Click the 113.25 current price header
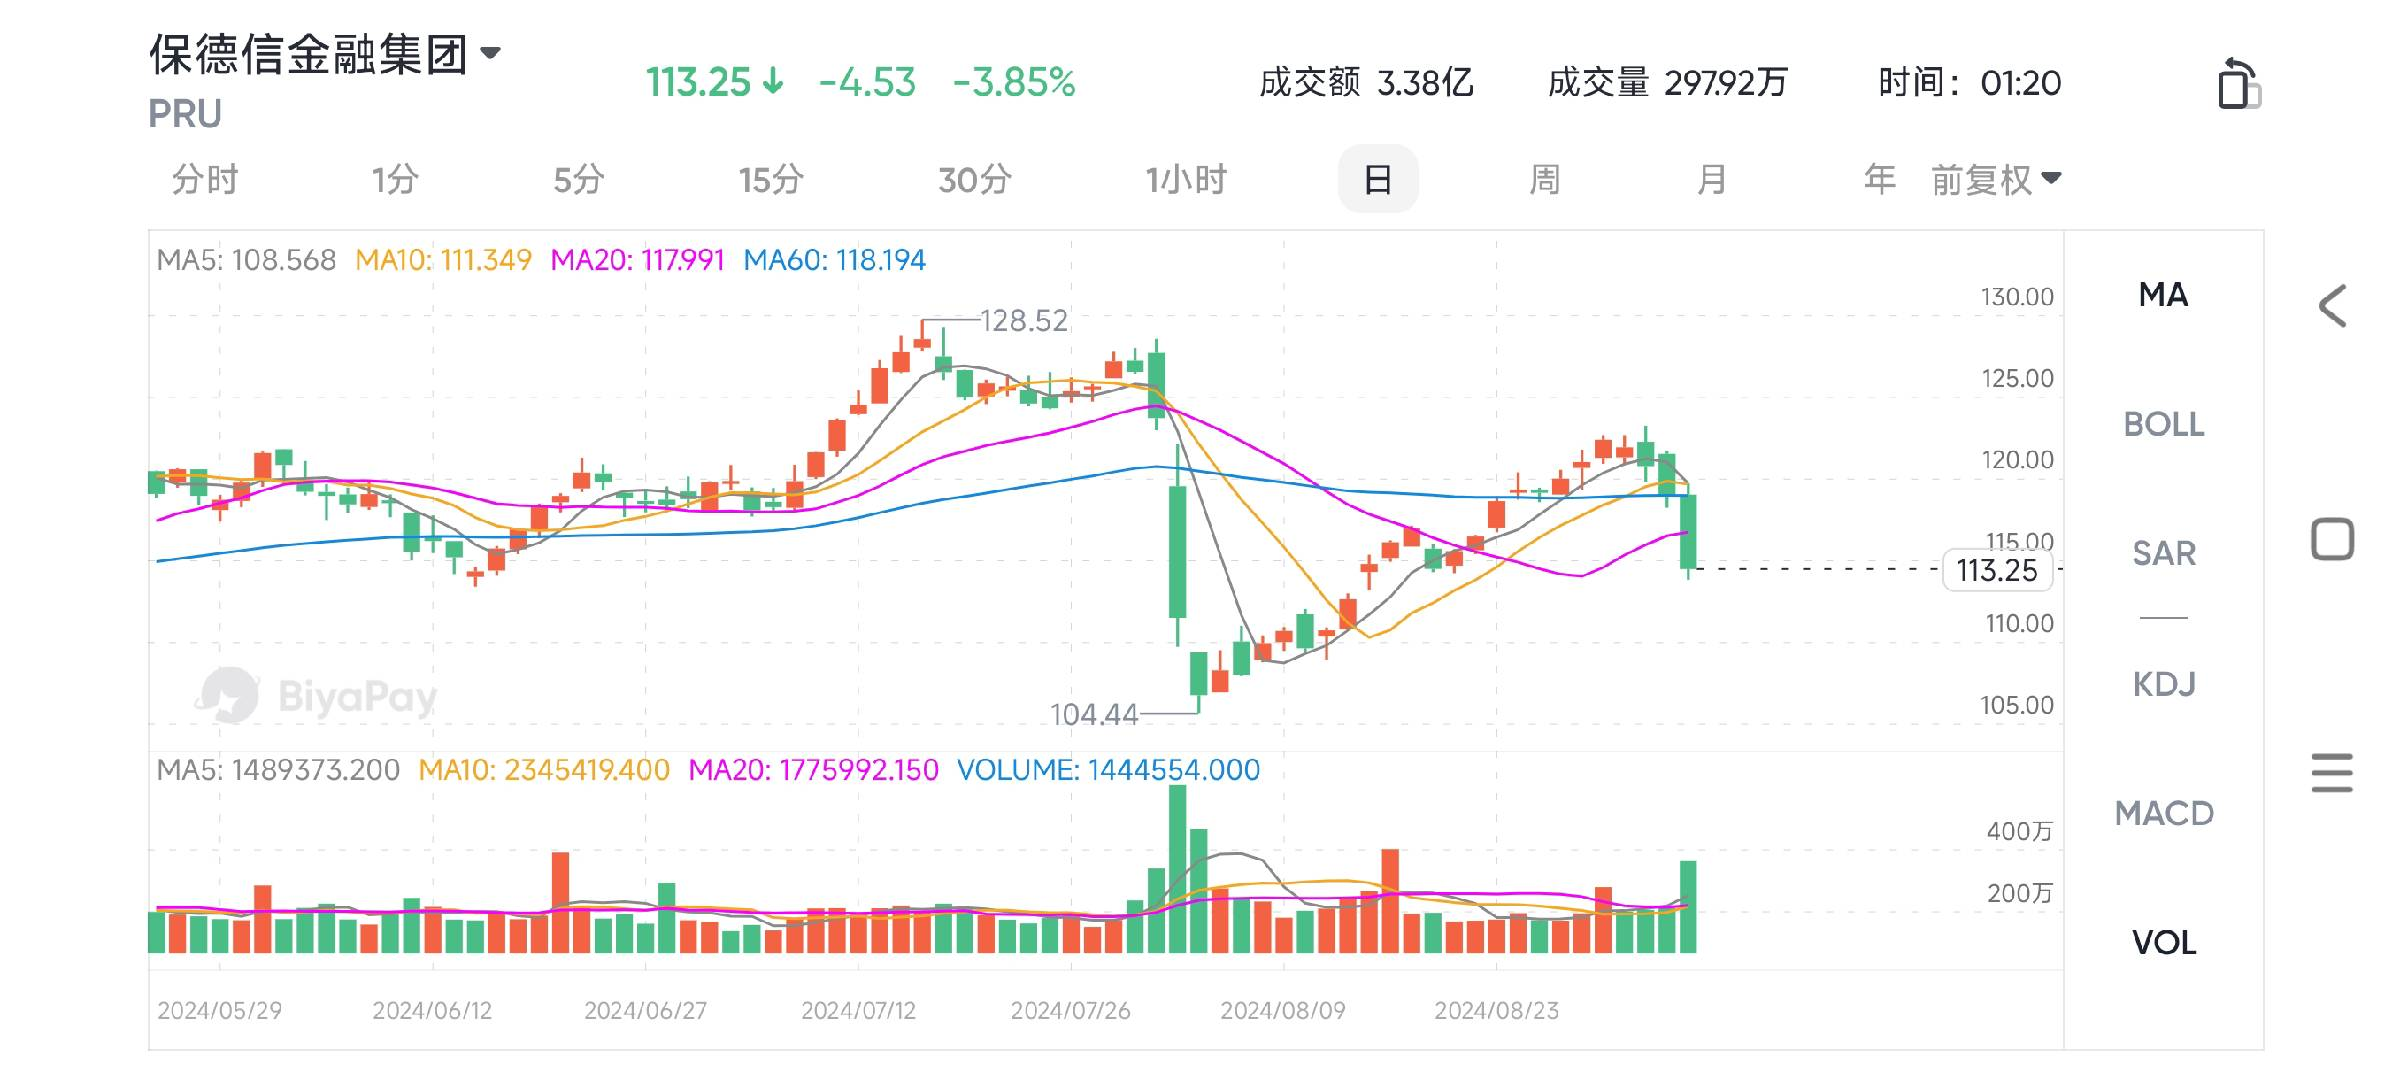The height and width of the screenshot is (1080, 2400). (x=698, y=82)
